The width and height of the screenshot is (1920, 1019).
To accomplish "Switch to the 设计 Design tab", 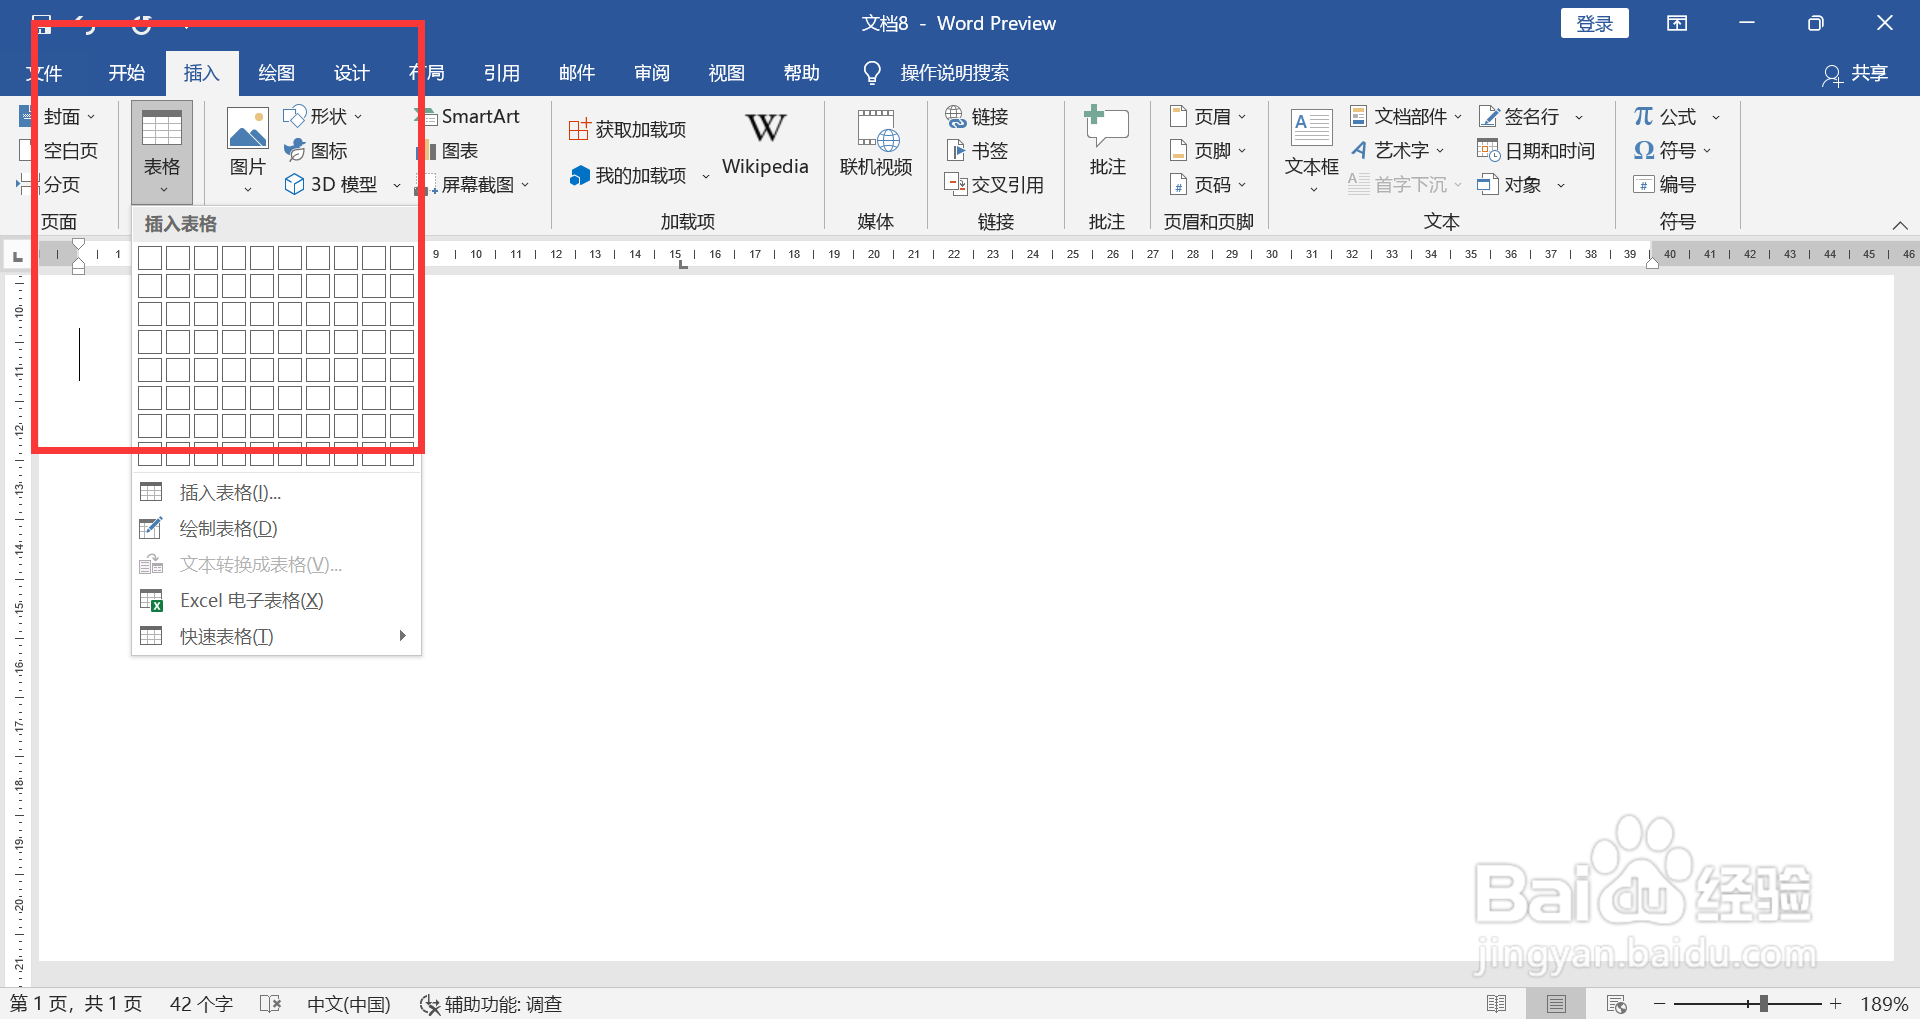I will click(351, 73).
